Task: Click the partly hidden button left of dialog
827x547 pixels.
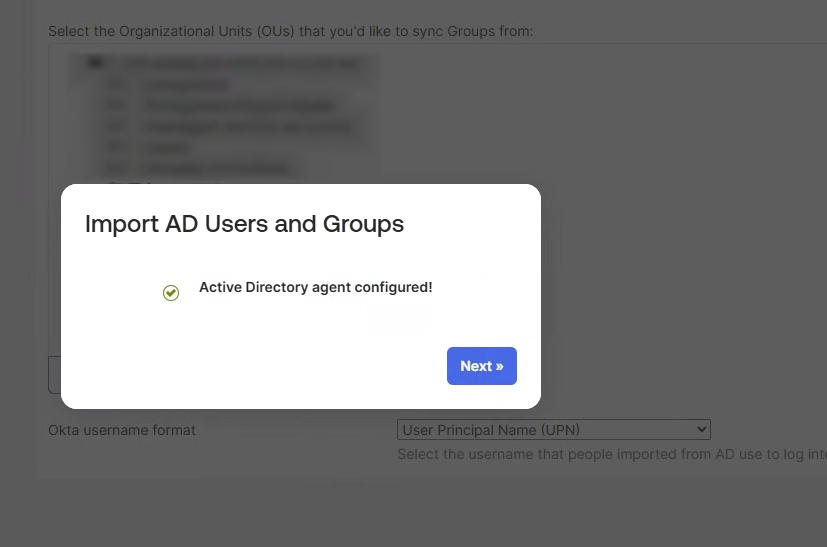Action: 54,375
